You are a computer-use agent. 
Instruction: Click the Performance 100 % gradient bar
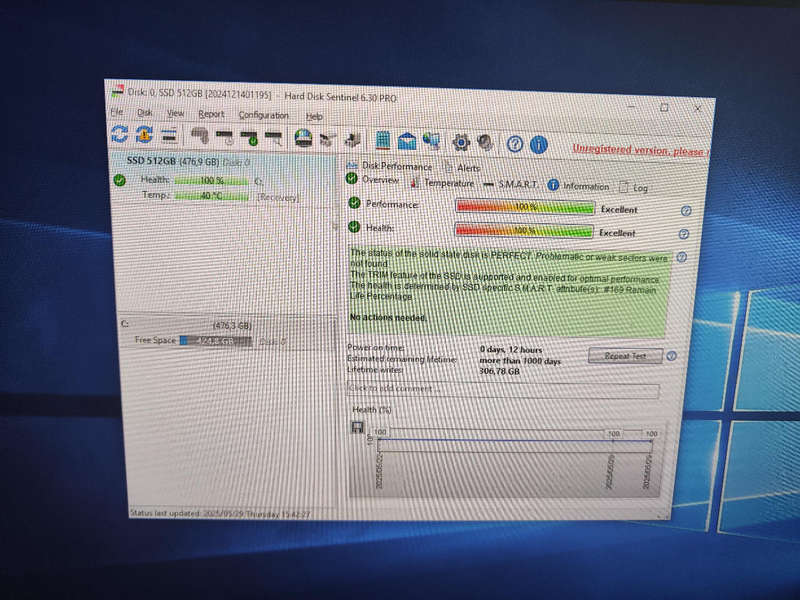click(x=525, y=207)
